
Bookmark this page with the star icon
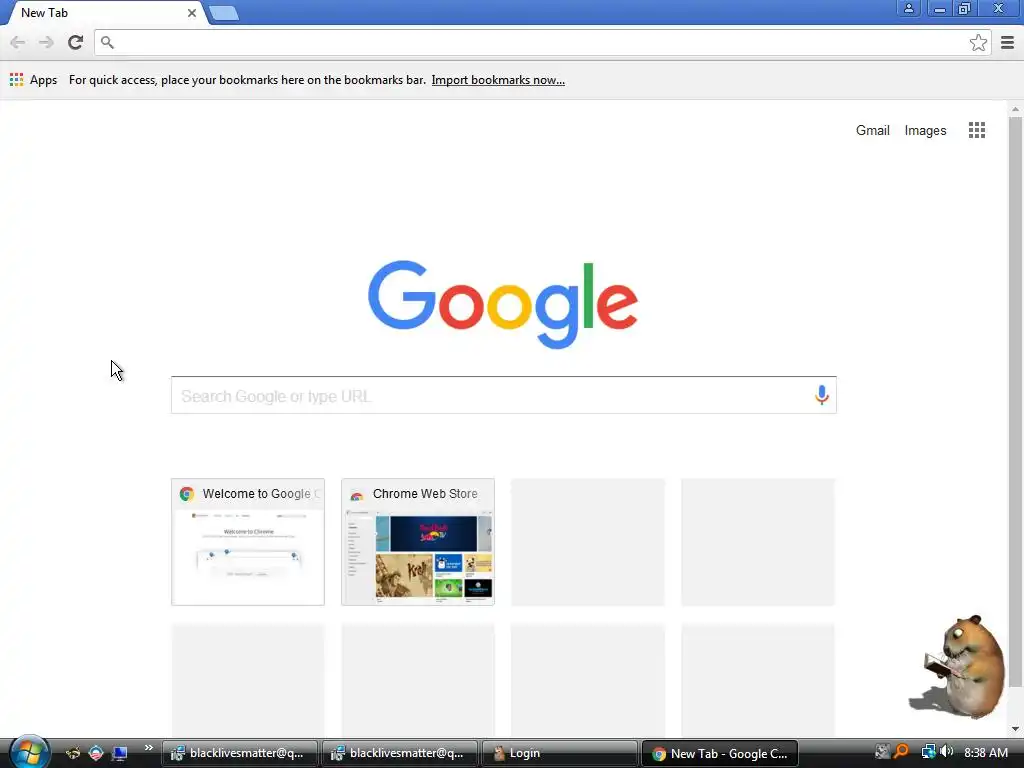978,42
